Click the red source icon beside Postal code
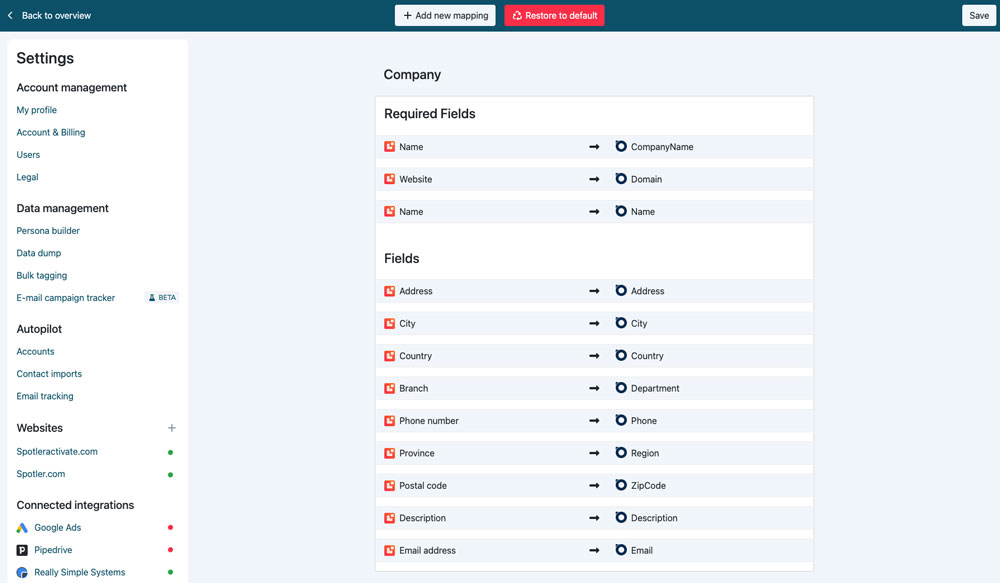Screen dimensions: 1000x583 (x=390, y=486)
